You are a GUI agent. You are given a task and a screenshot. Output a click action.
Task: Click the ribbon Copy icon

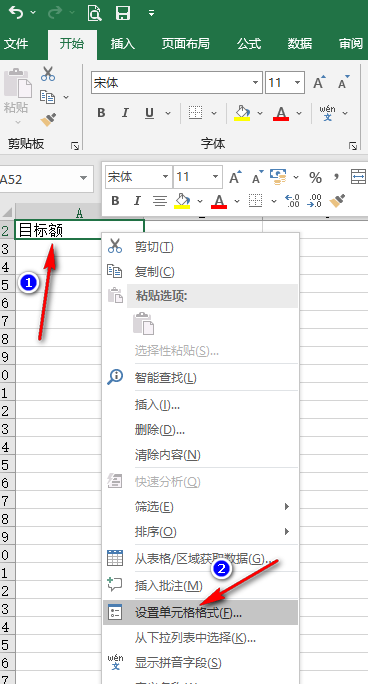click(48, 97)
